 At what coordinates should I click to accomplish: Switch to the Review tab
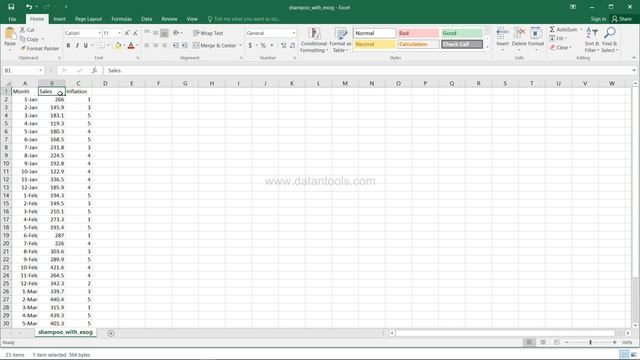tap(169, 19)
